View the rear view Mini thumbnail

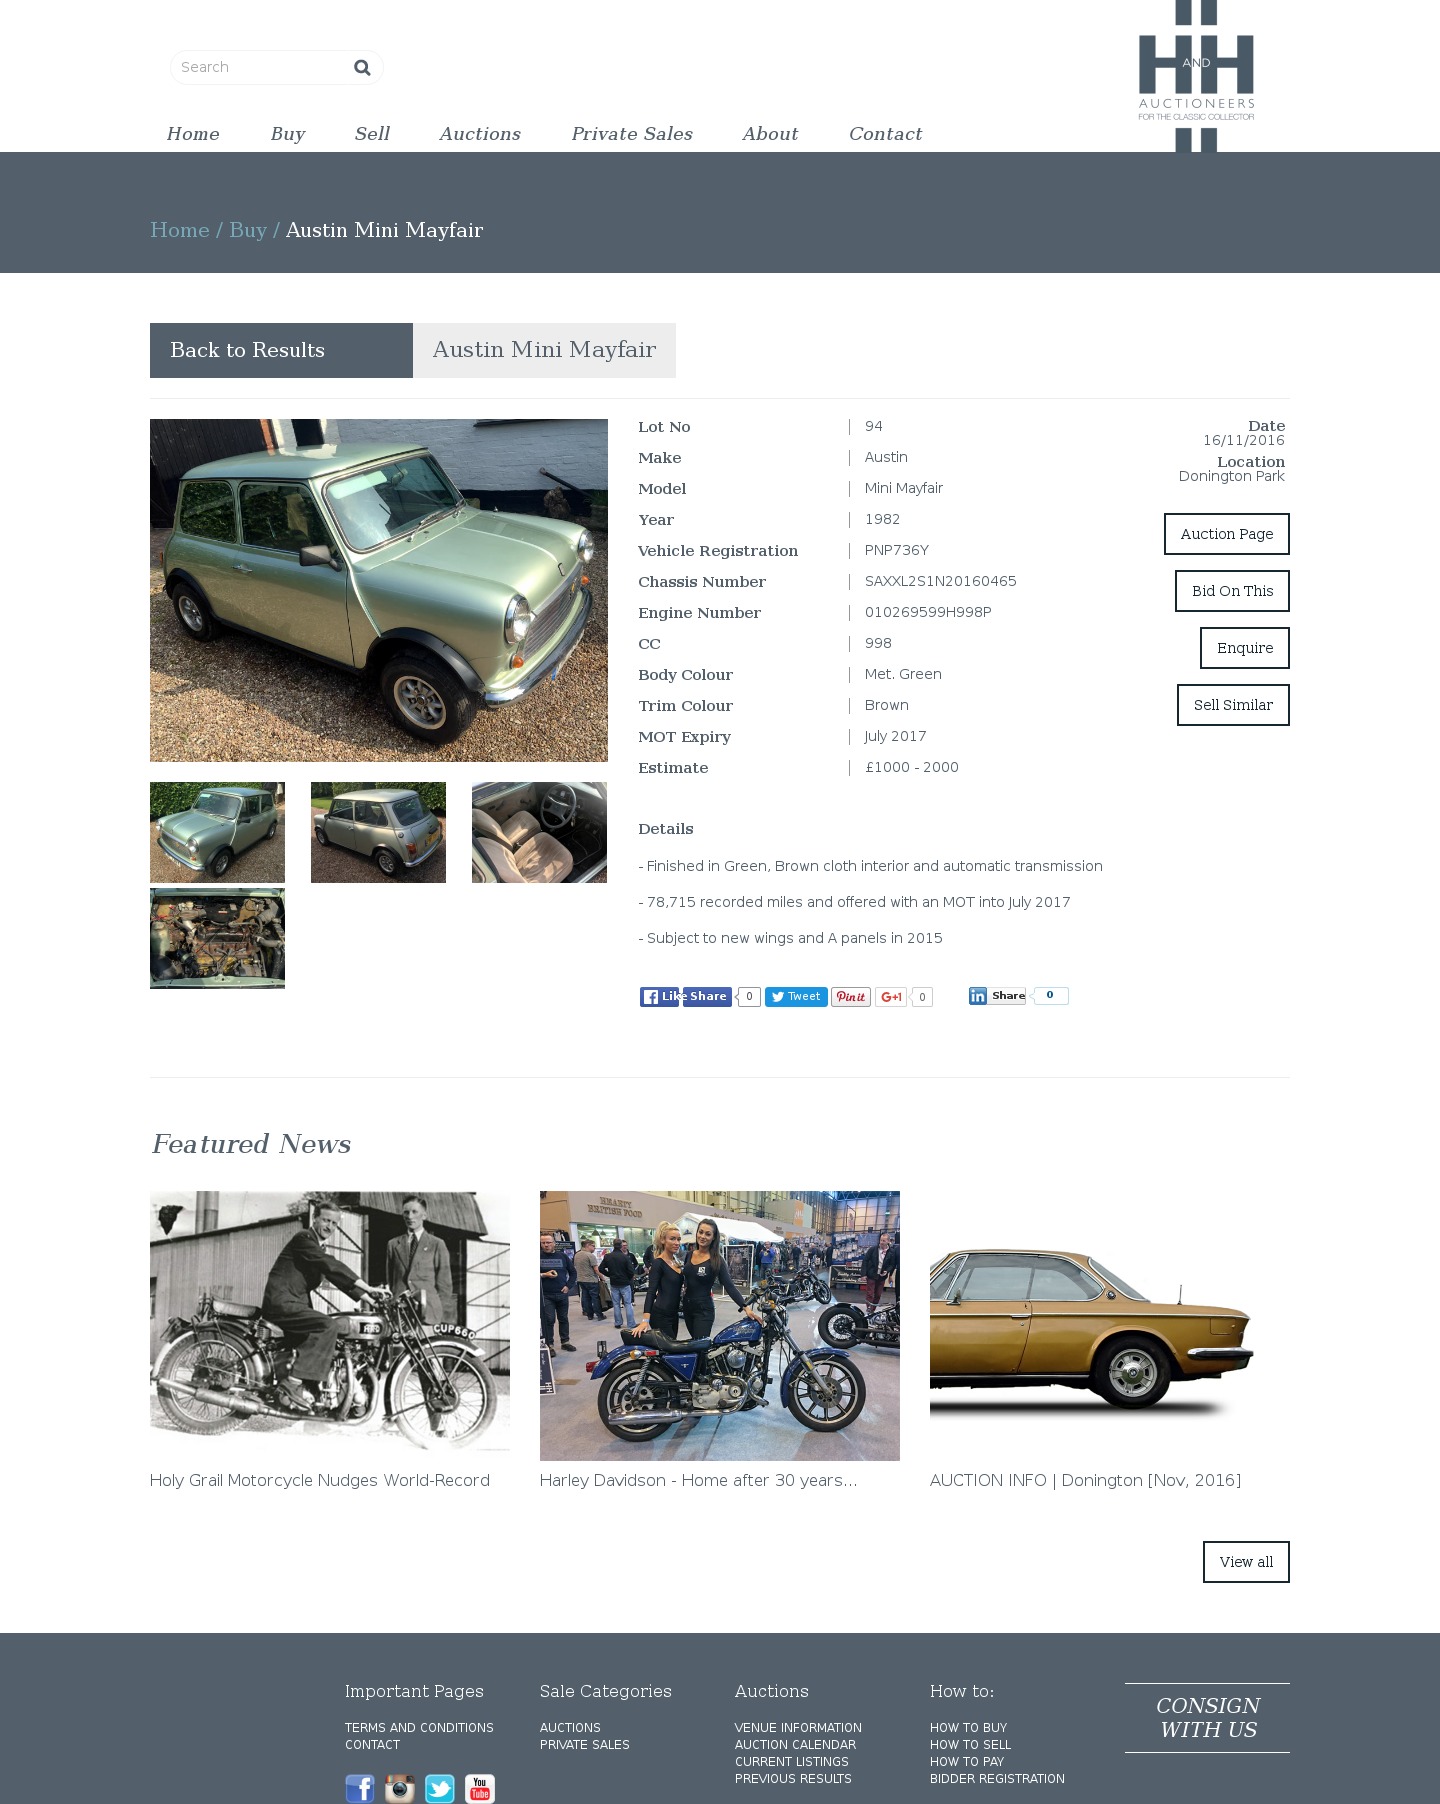pos(378,832)
